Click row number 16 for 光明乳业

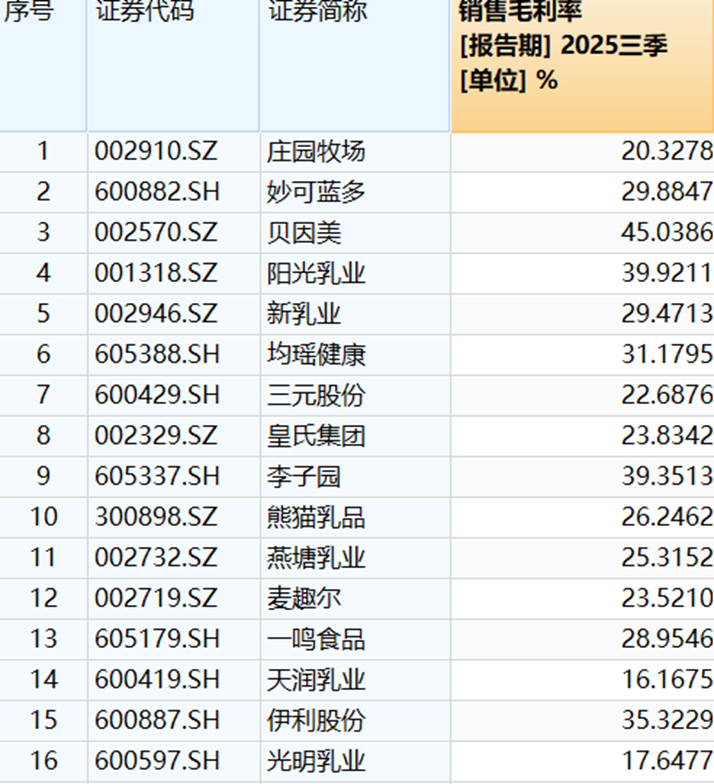tap(44, 760)
